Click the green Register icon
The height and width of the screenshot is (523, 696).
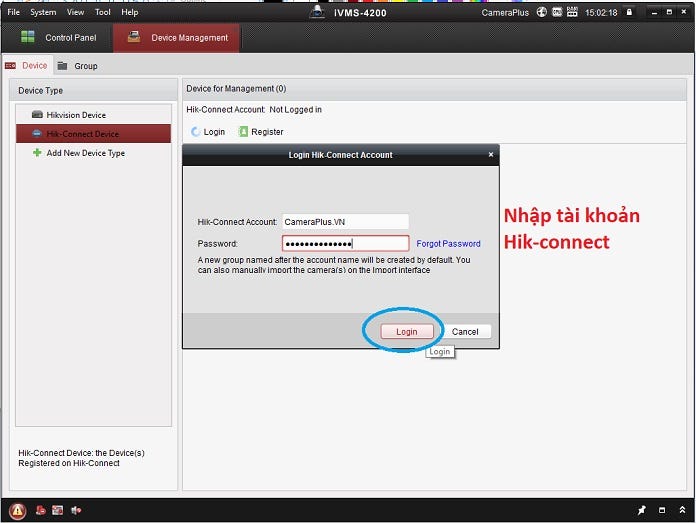pyautogui.click(x=243, y=131)
